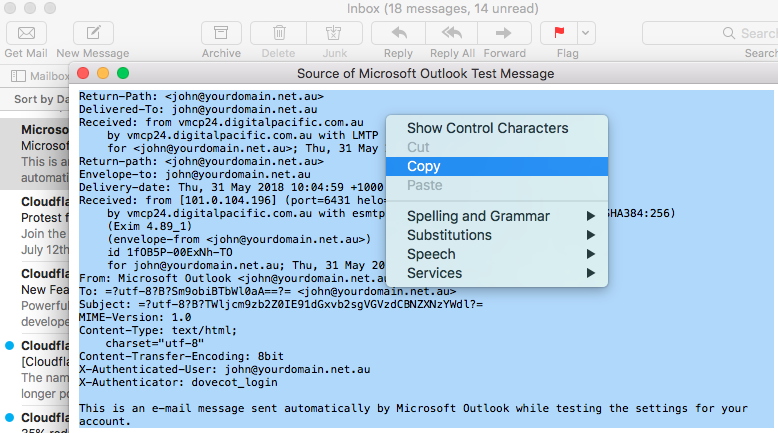
Task: Click the 'Delivered-To: john@yourdomain.net.au' line
Action: pyautogui.click(x=198, y=109)
